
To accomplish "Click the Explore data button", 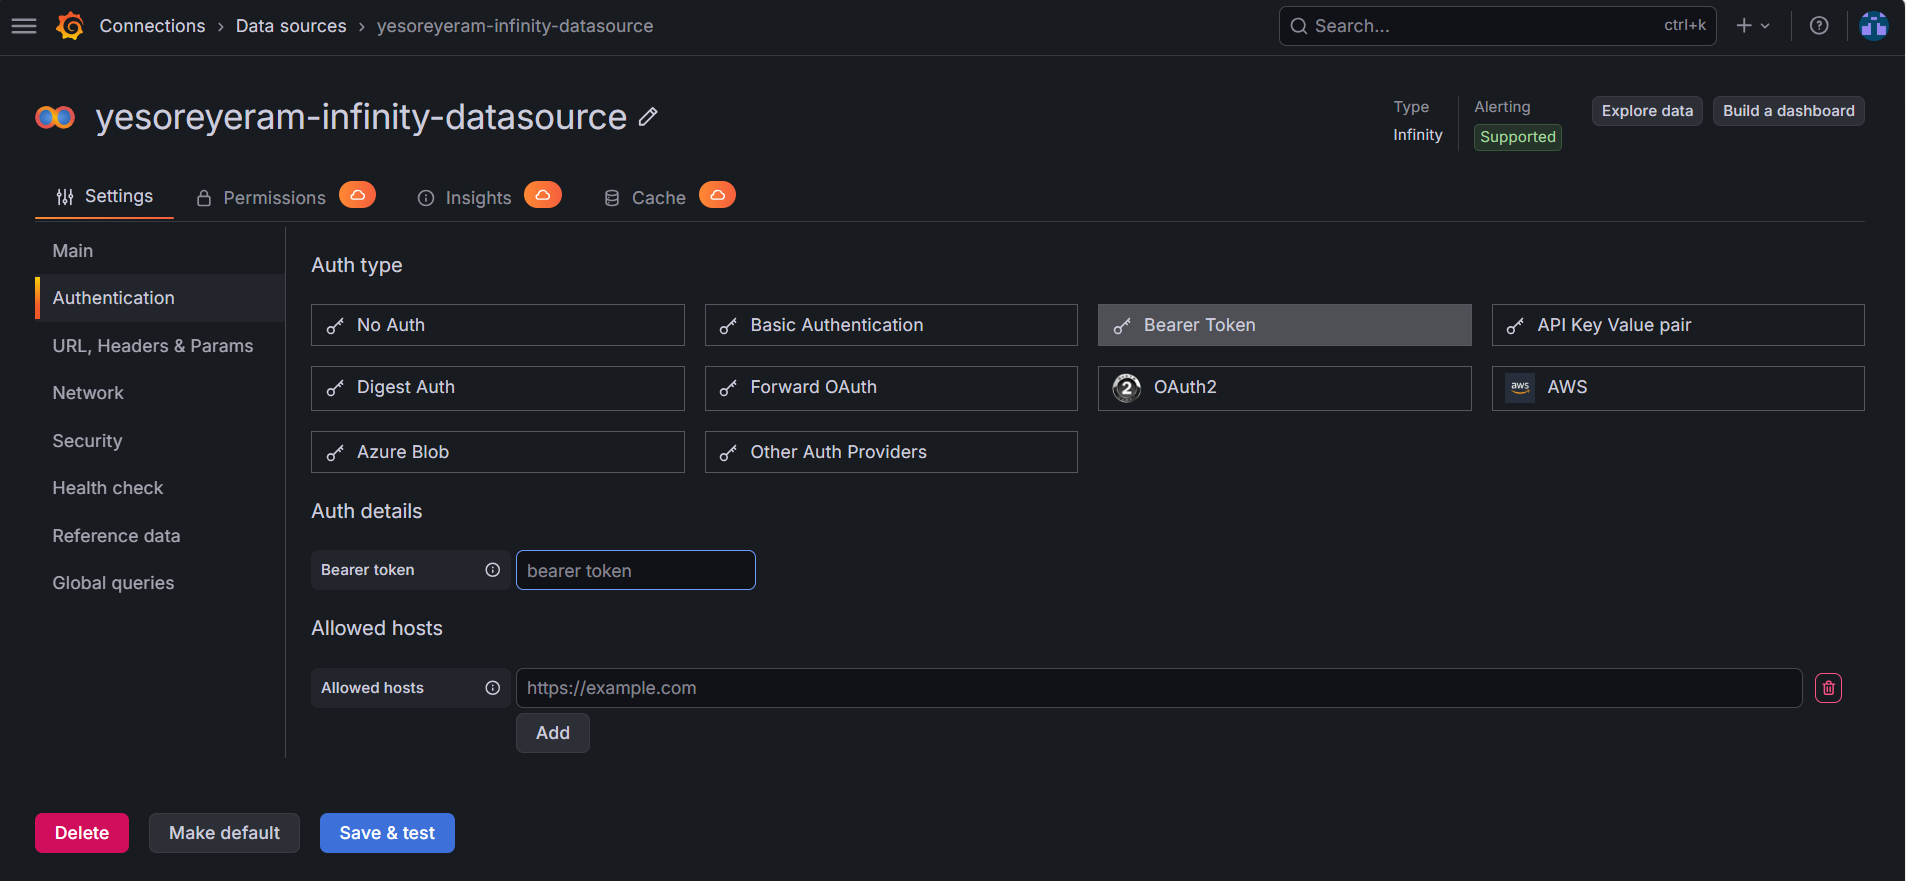I will [x=1647, y=111].
